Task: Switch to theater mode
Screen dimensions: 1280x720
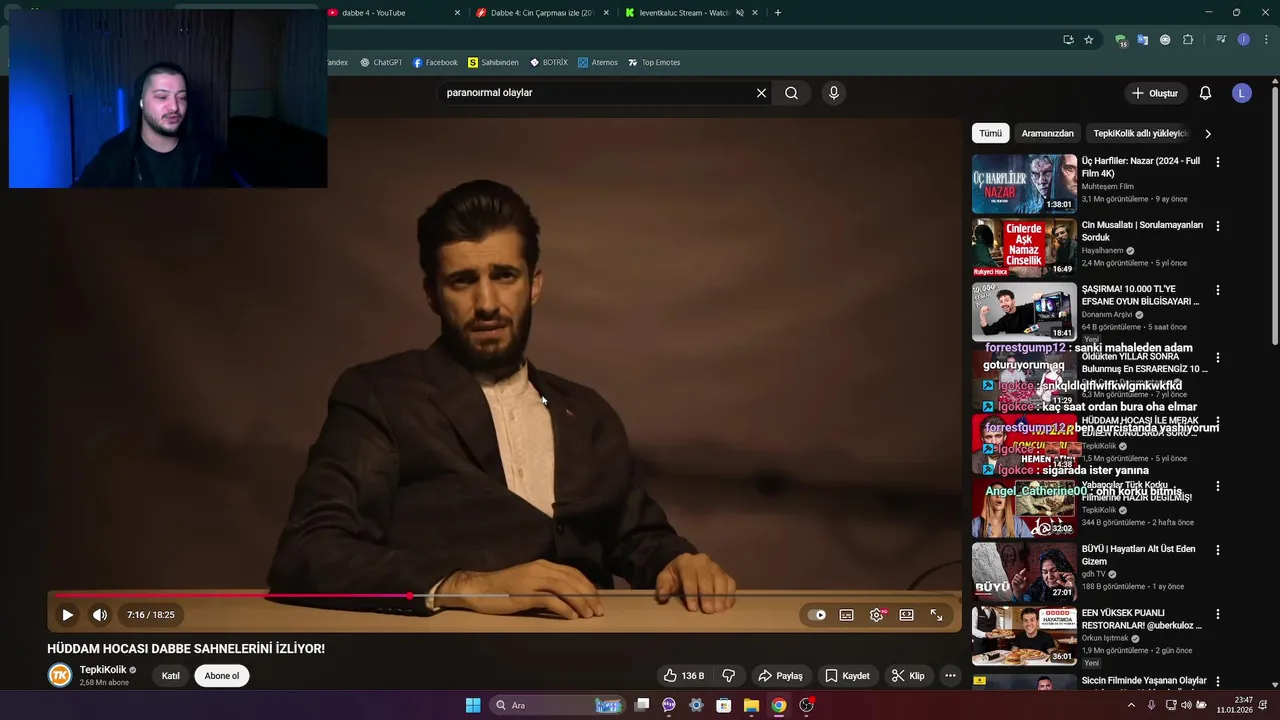Action: pyautogui.click(x=906, y=615)
